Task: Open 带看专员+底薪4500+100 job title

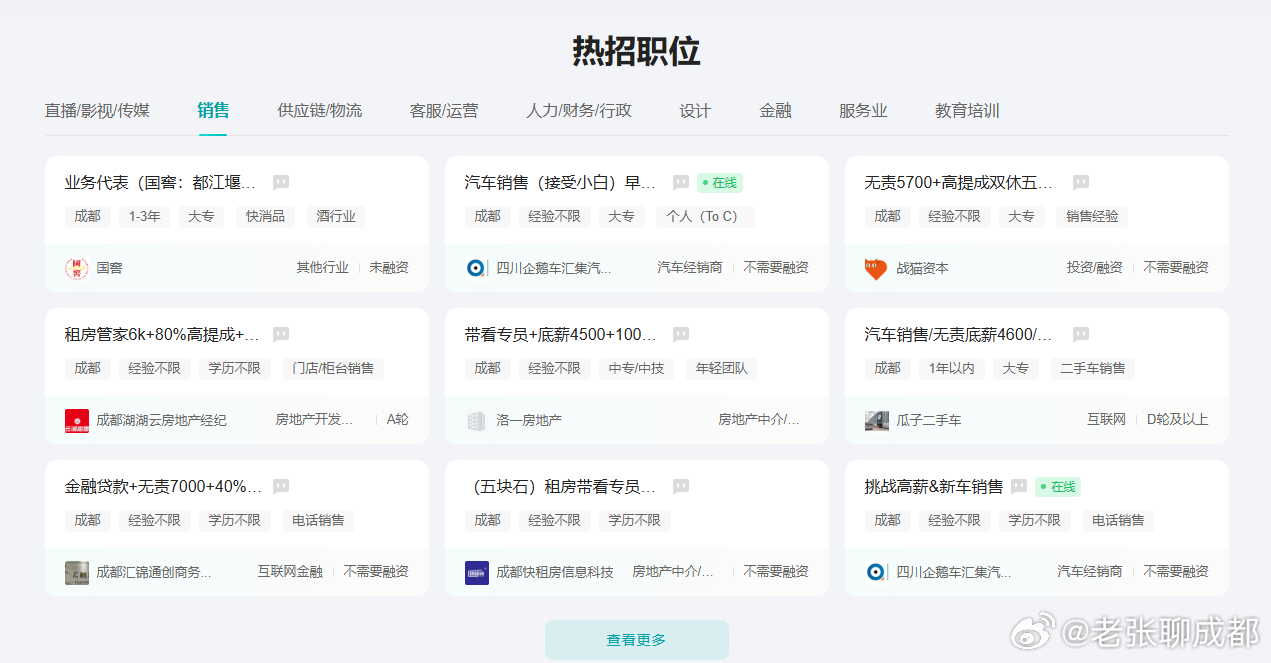Action: (x=560, y=335)
